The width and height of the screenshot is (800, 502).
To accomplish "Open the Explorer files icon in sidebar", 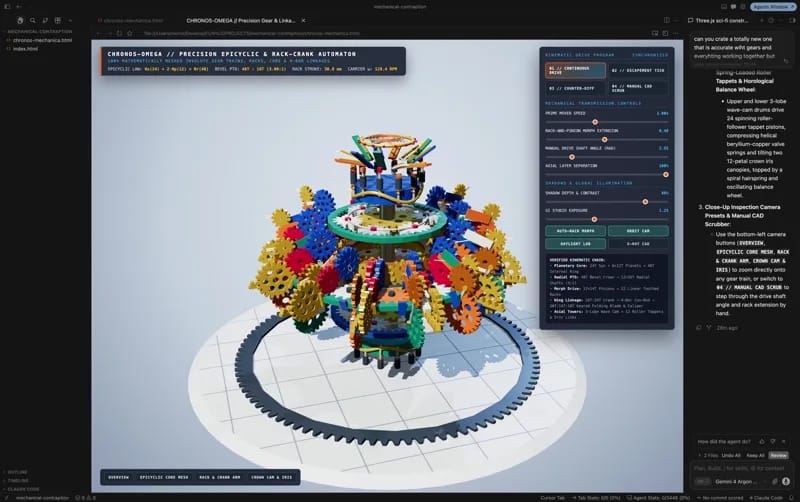I will 20,20.
